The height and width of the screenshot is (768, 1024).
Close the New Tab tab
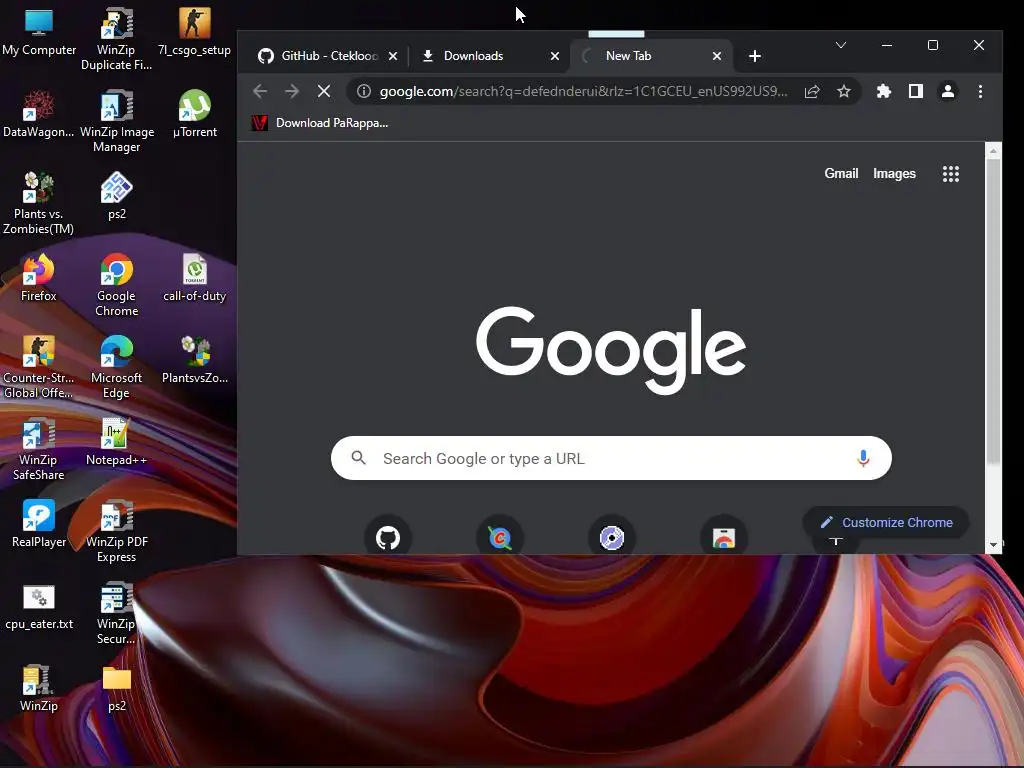click(716, 56)
